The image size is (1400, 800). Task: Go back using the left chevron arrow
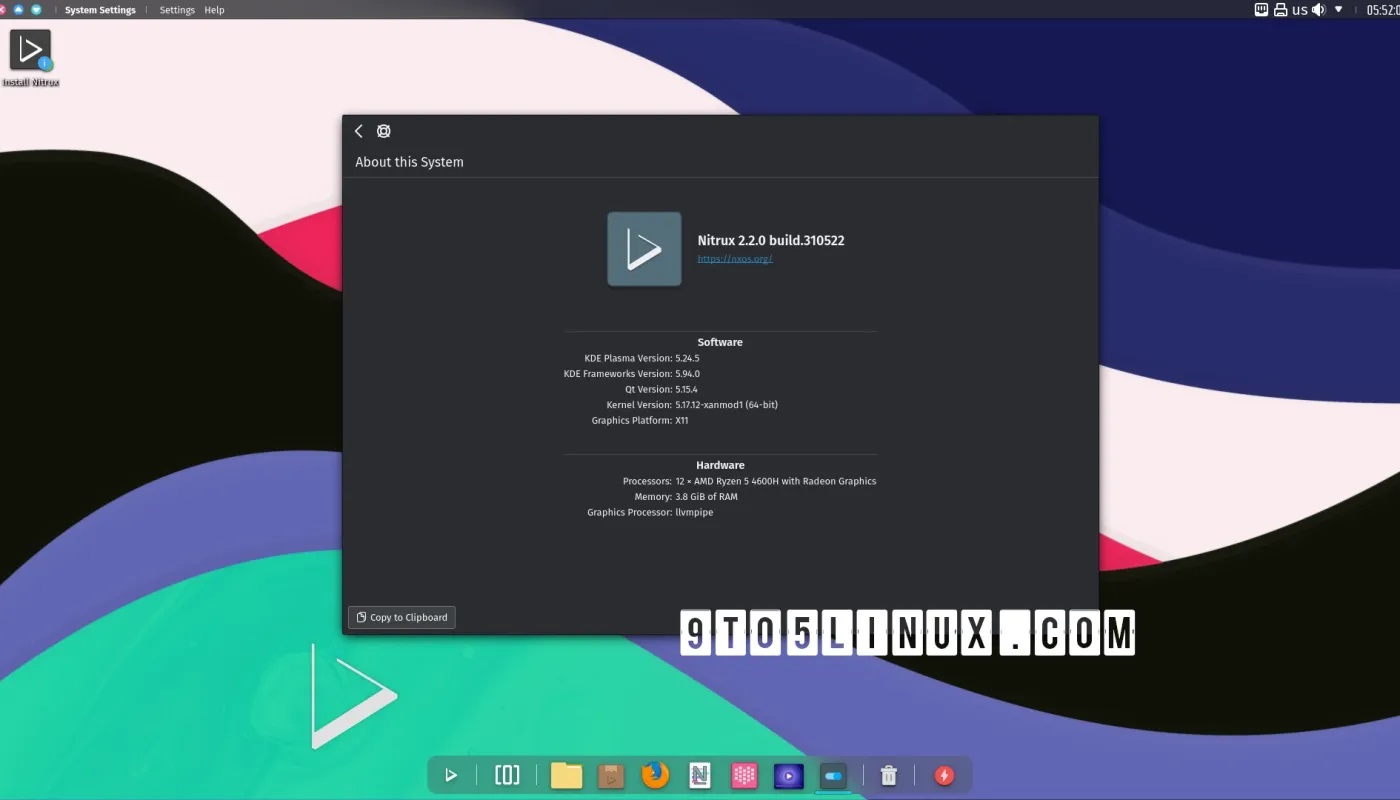pyautogui.click(x=359, y=131)
